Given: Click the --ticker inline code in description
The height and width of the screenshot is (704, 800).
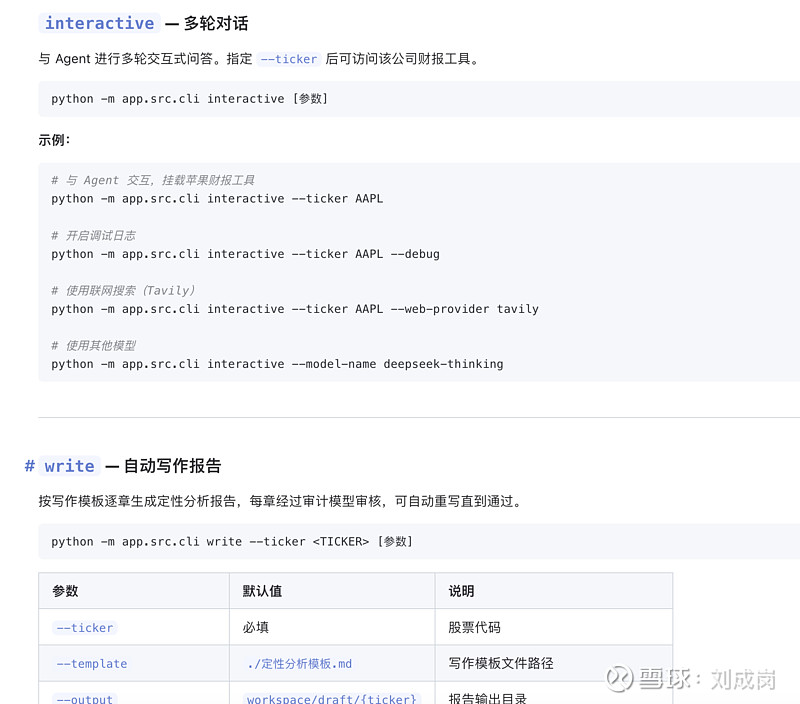Looking at the screenshot, I should tap(289, 59).
